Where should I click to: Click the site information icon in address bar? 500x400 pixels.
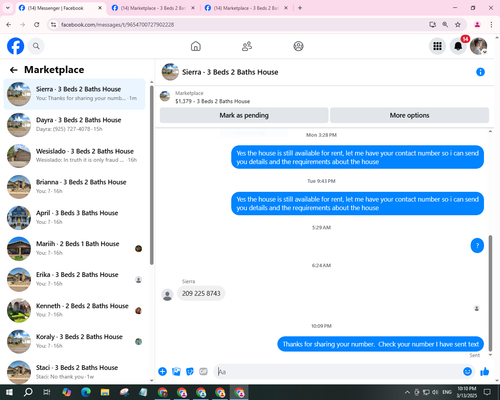(x=53, y=25)
